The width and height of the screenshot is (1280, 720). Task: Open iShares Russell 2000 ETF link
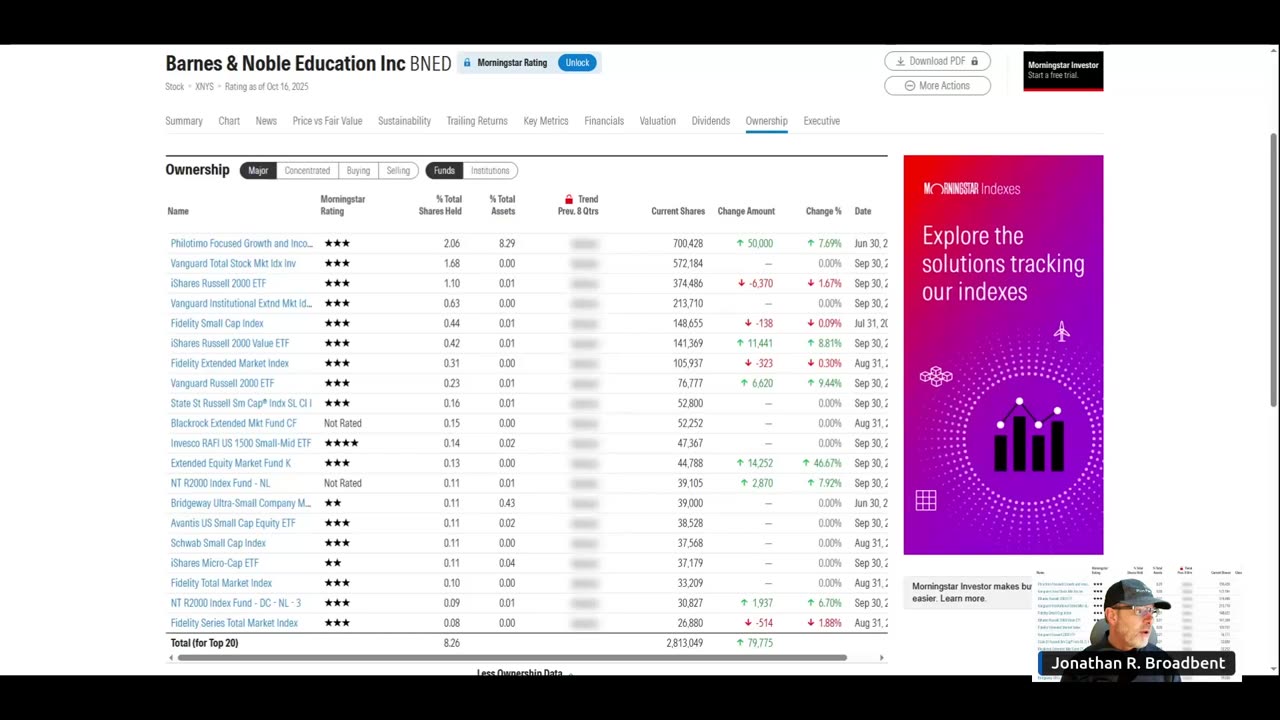(218, 283)
